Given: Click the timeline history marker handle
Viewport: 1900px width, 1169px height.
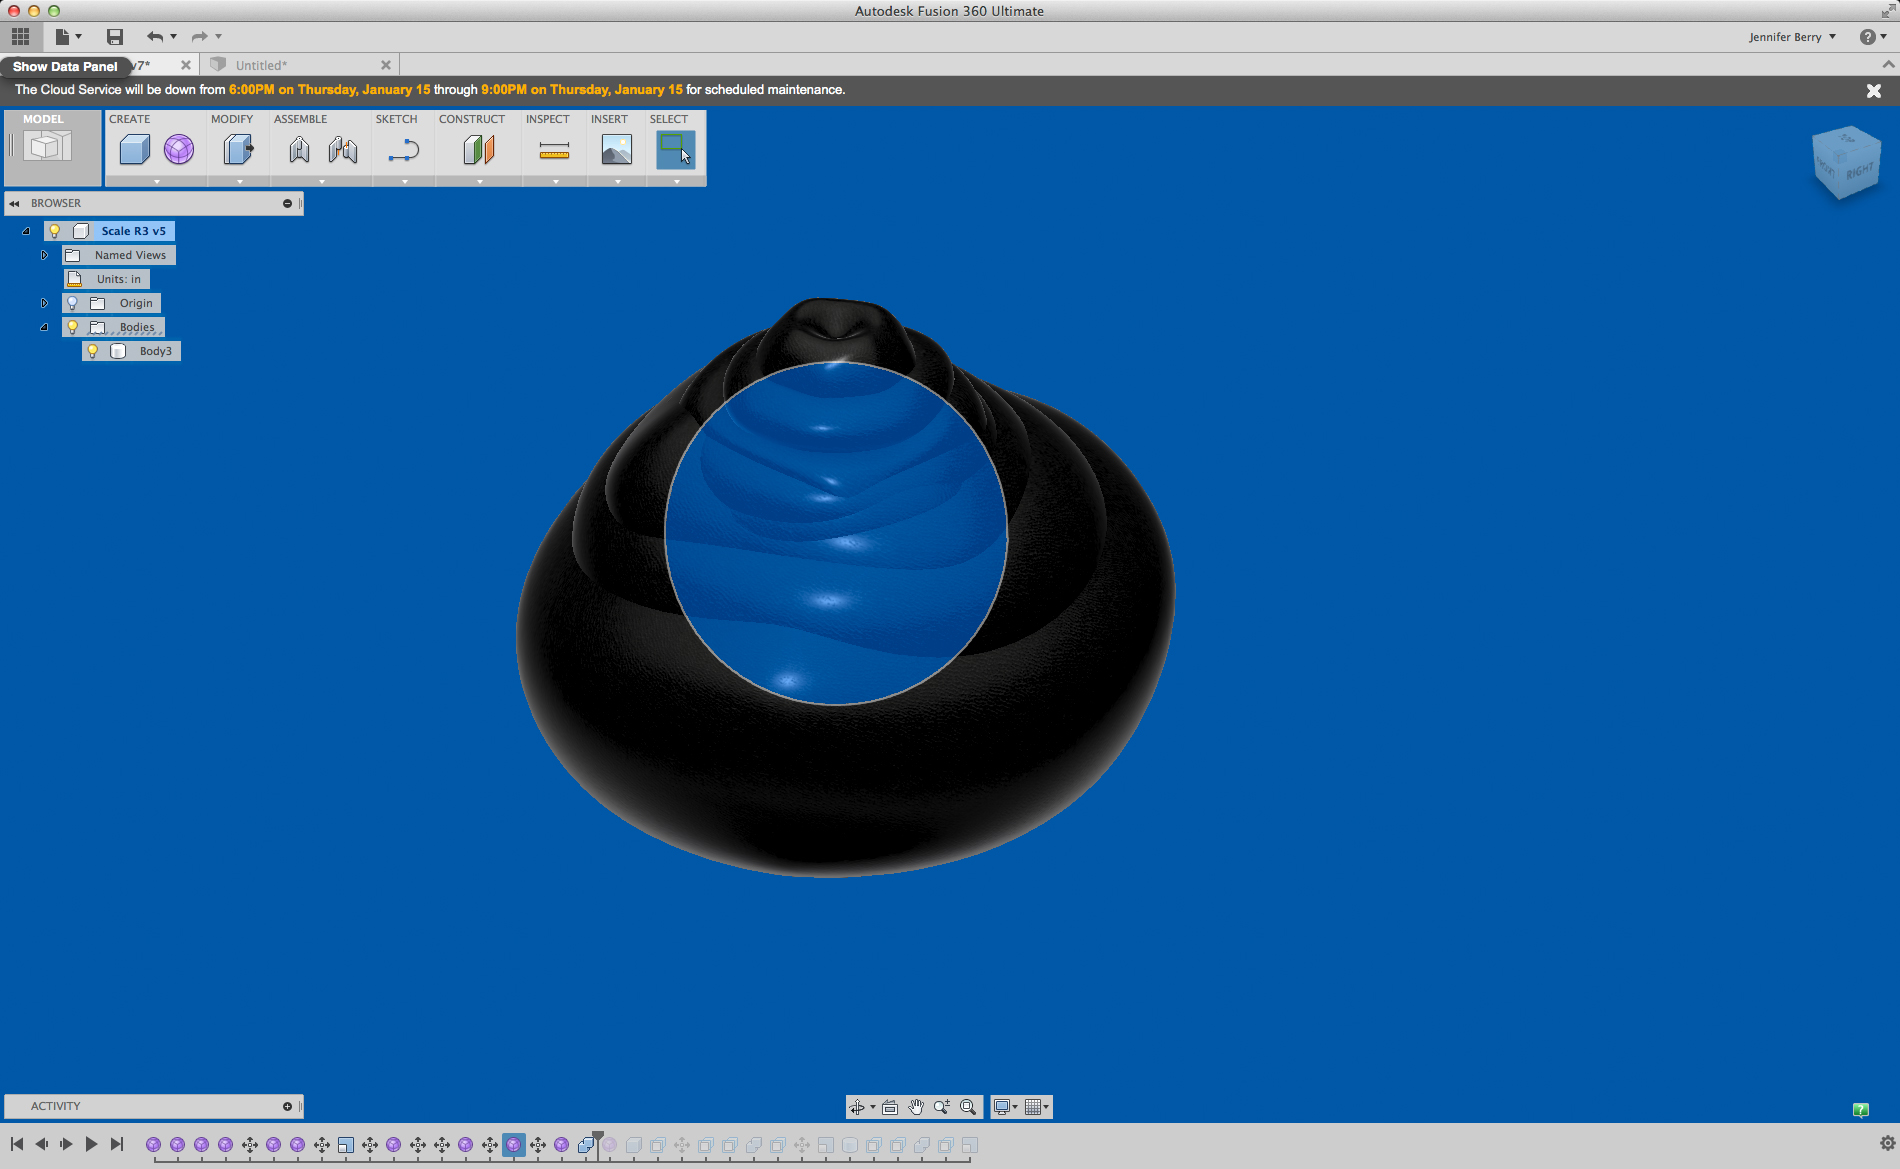Looking at the screenshot, I should [x=598, y=1137].
